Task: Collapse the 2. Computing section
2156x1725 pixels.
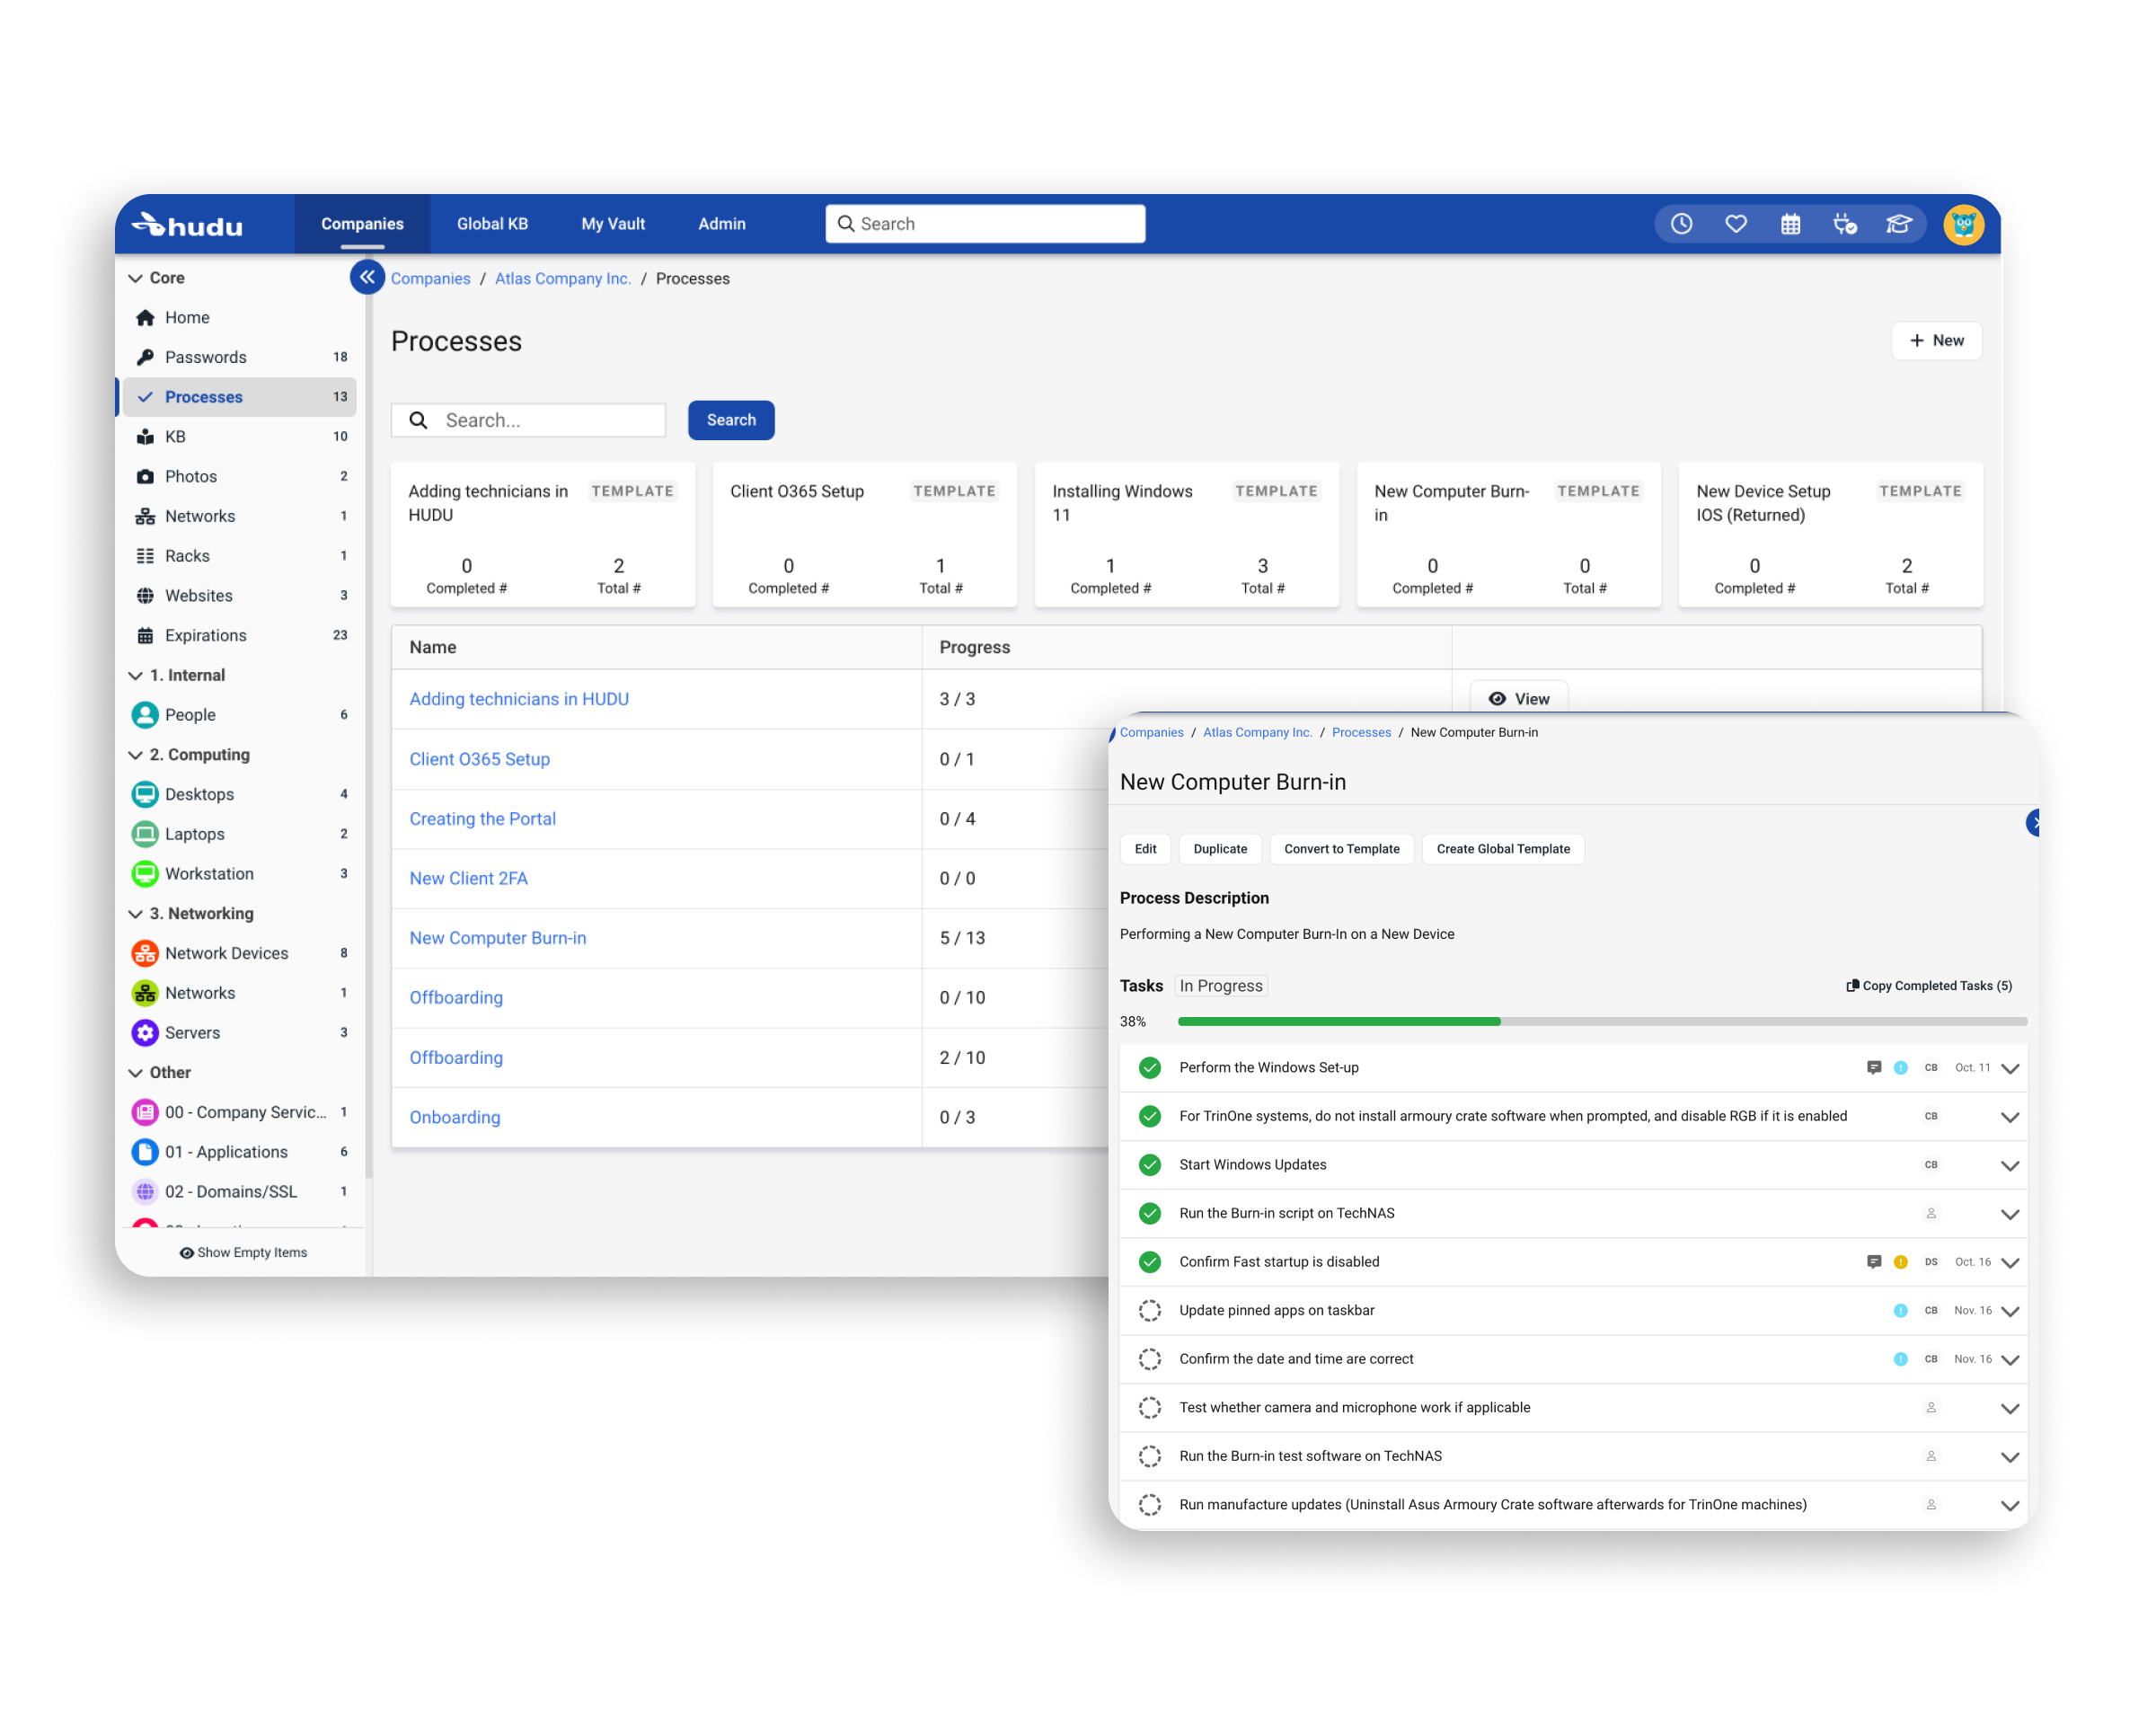Action: pyautogui.click(x=136, y=754)
